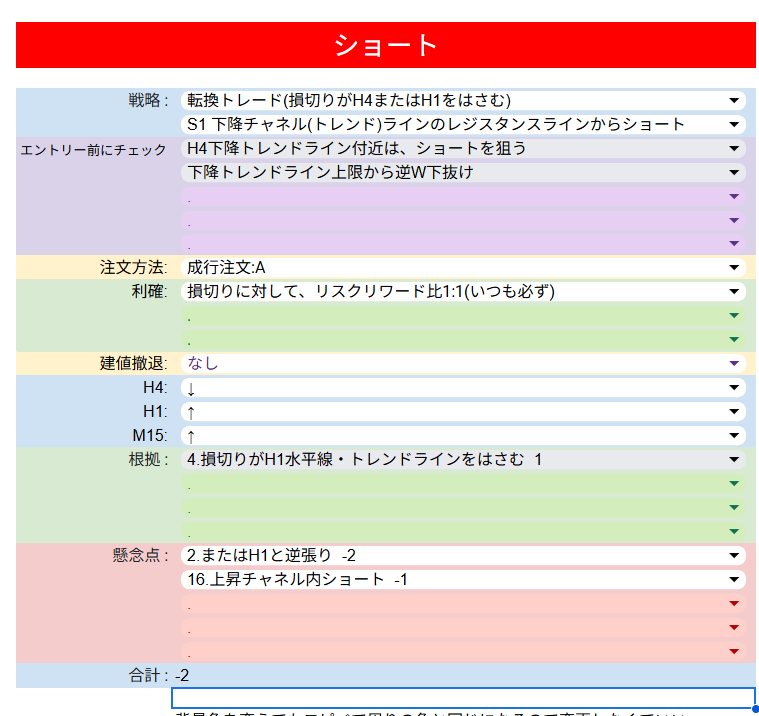Click arrow on 下降トレンドライン上限から逆W下抜け row
Screen dimensions: 759x716
(734, 172)
